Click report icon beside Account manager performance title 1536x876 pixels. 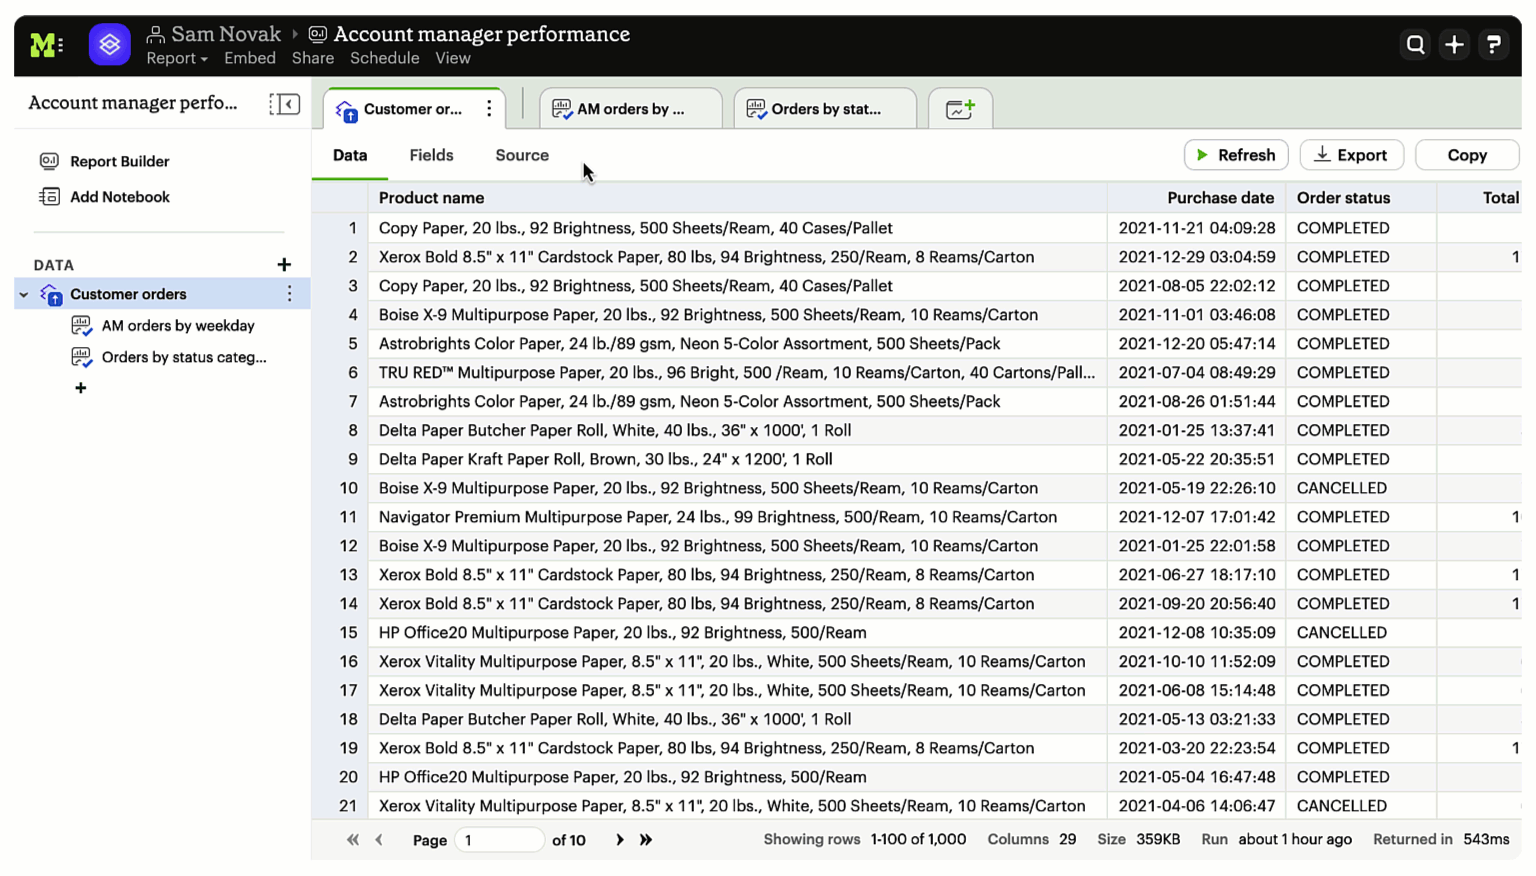318,35
